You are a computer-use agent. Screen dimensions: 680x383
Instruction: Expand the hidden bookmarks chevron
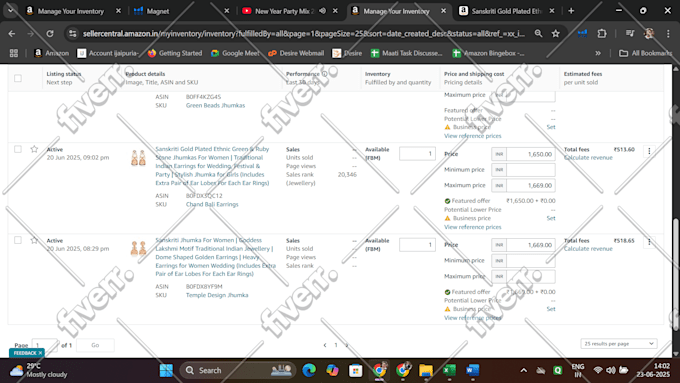(598, 53)
